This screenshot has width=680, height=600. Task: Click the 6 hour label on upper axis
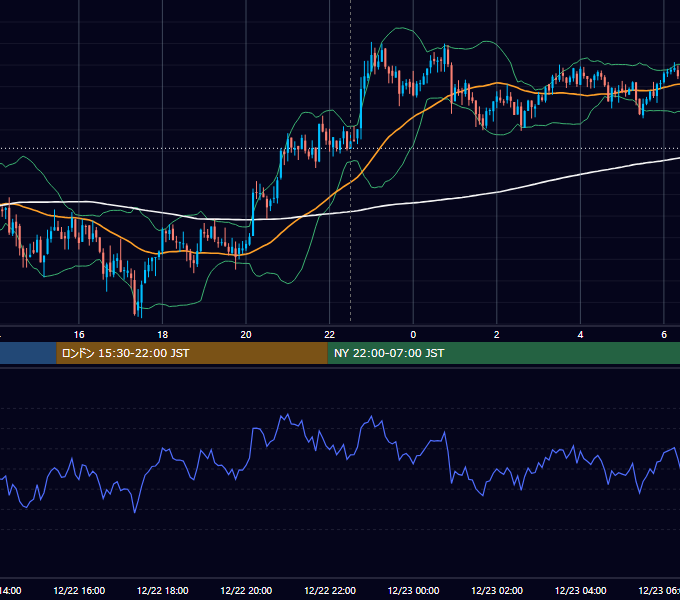pyautogui.click(x=664, y=335)
